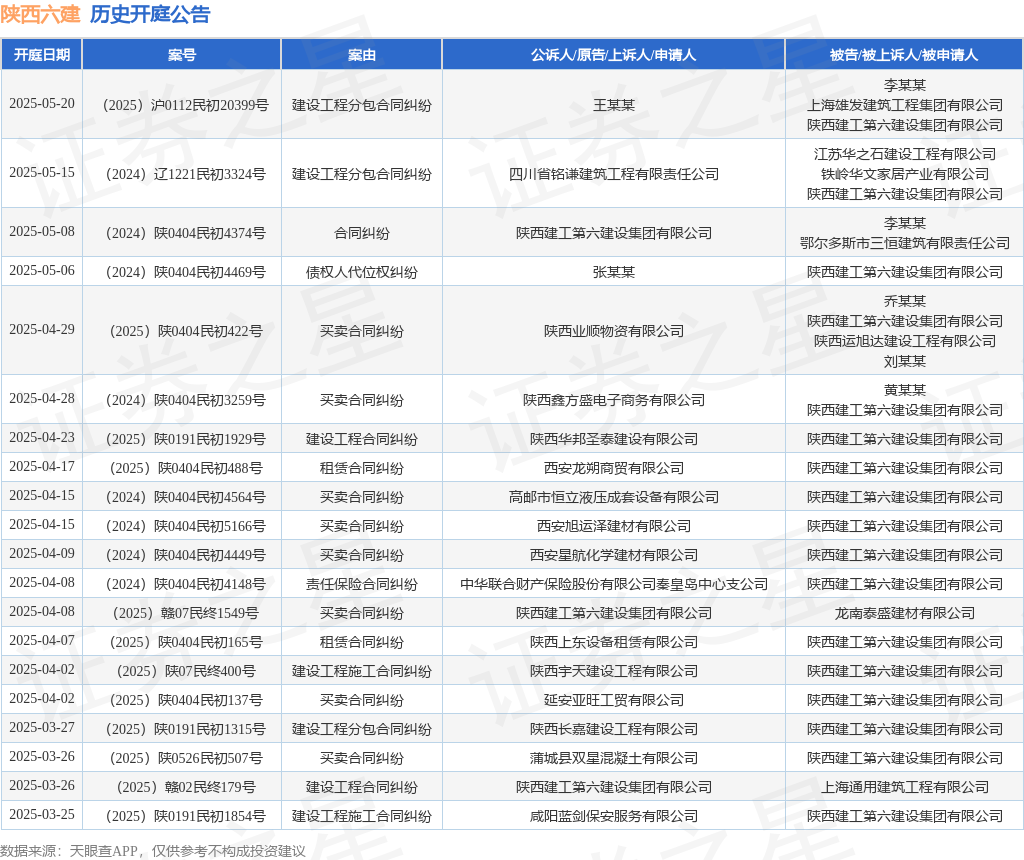Image resolution: width=1024 pixels, height=860 pixels.
Task: Click defendant 乔某某
Action: [904, 301]
